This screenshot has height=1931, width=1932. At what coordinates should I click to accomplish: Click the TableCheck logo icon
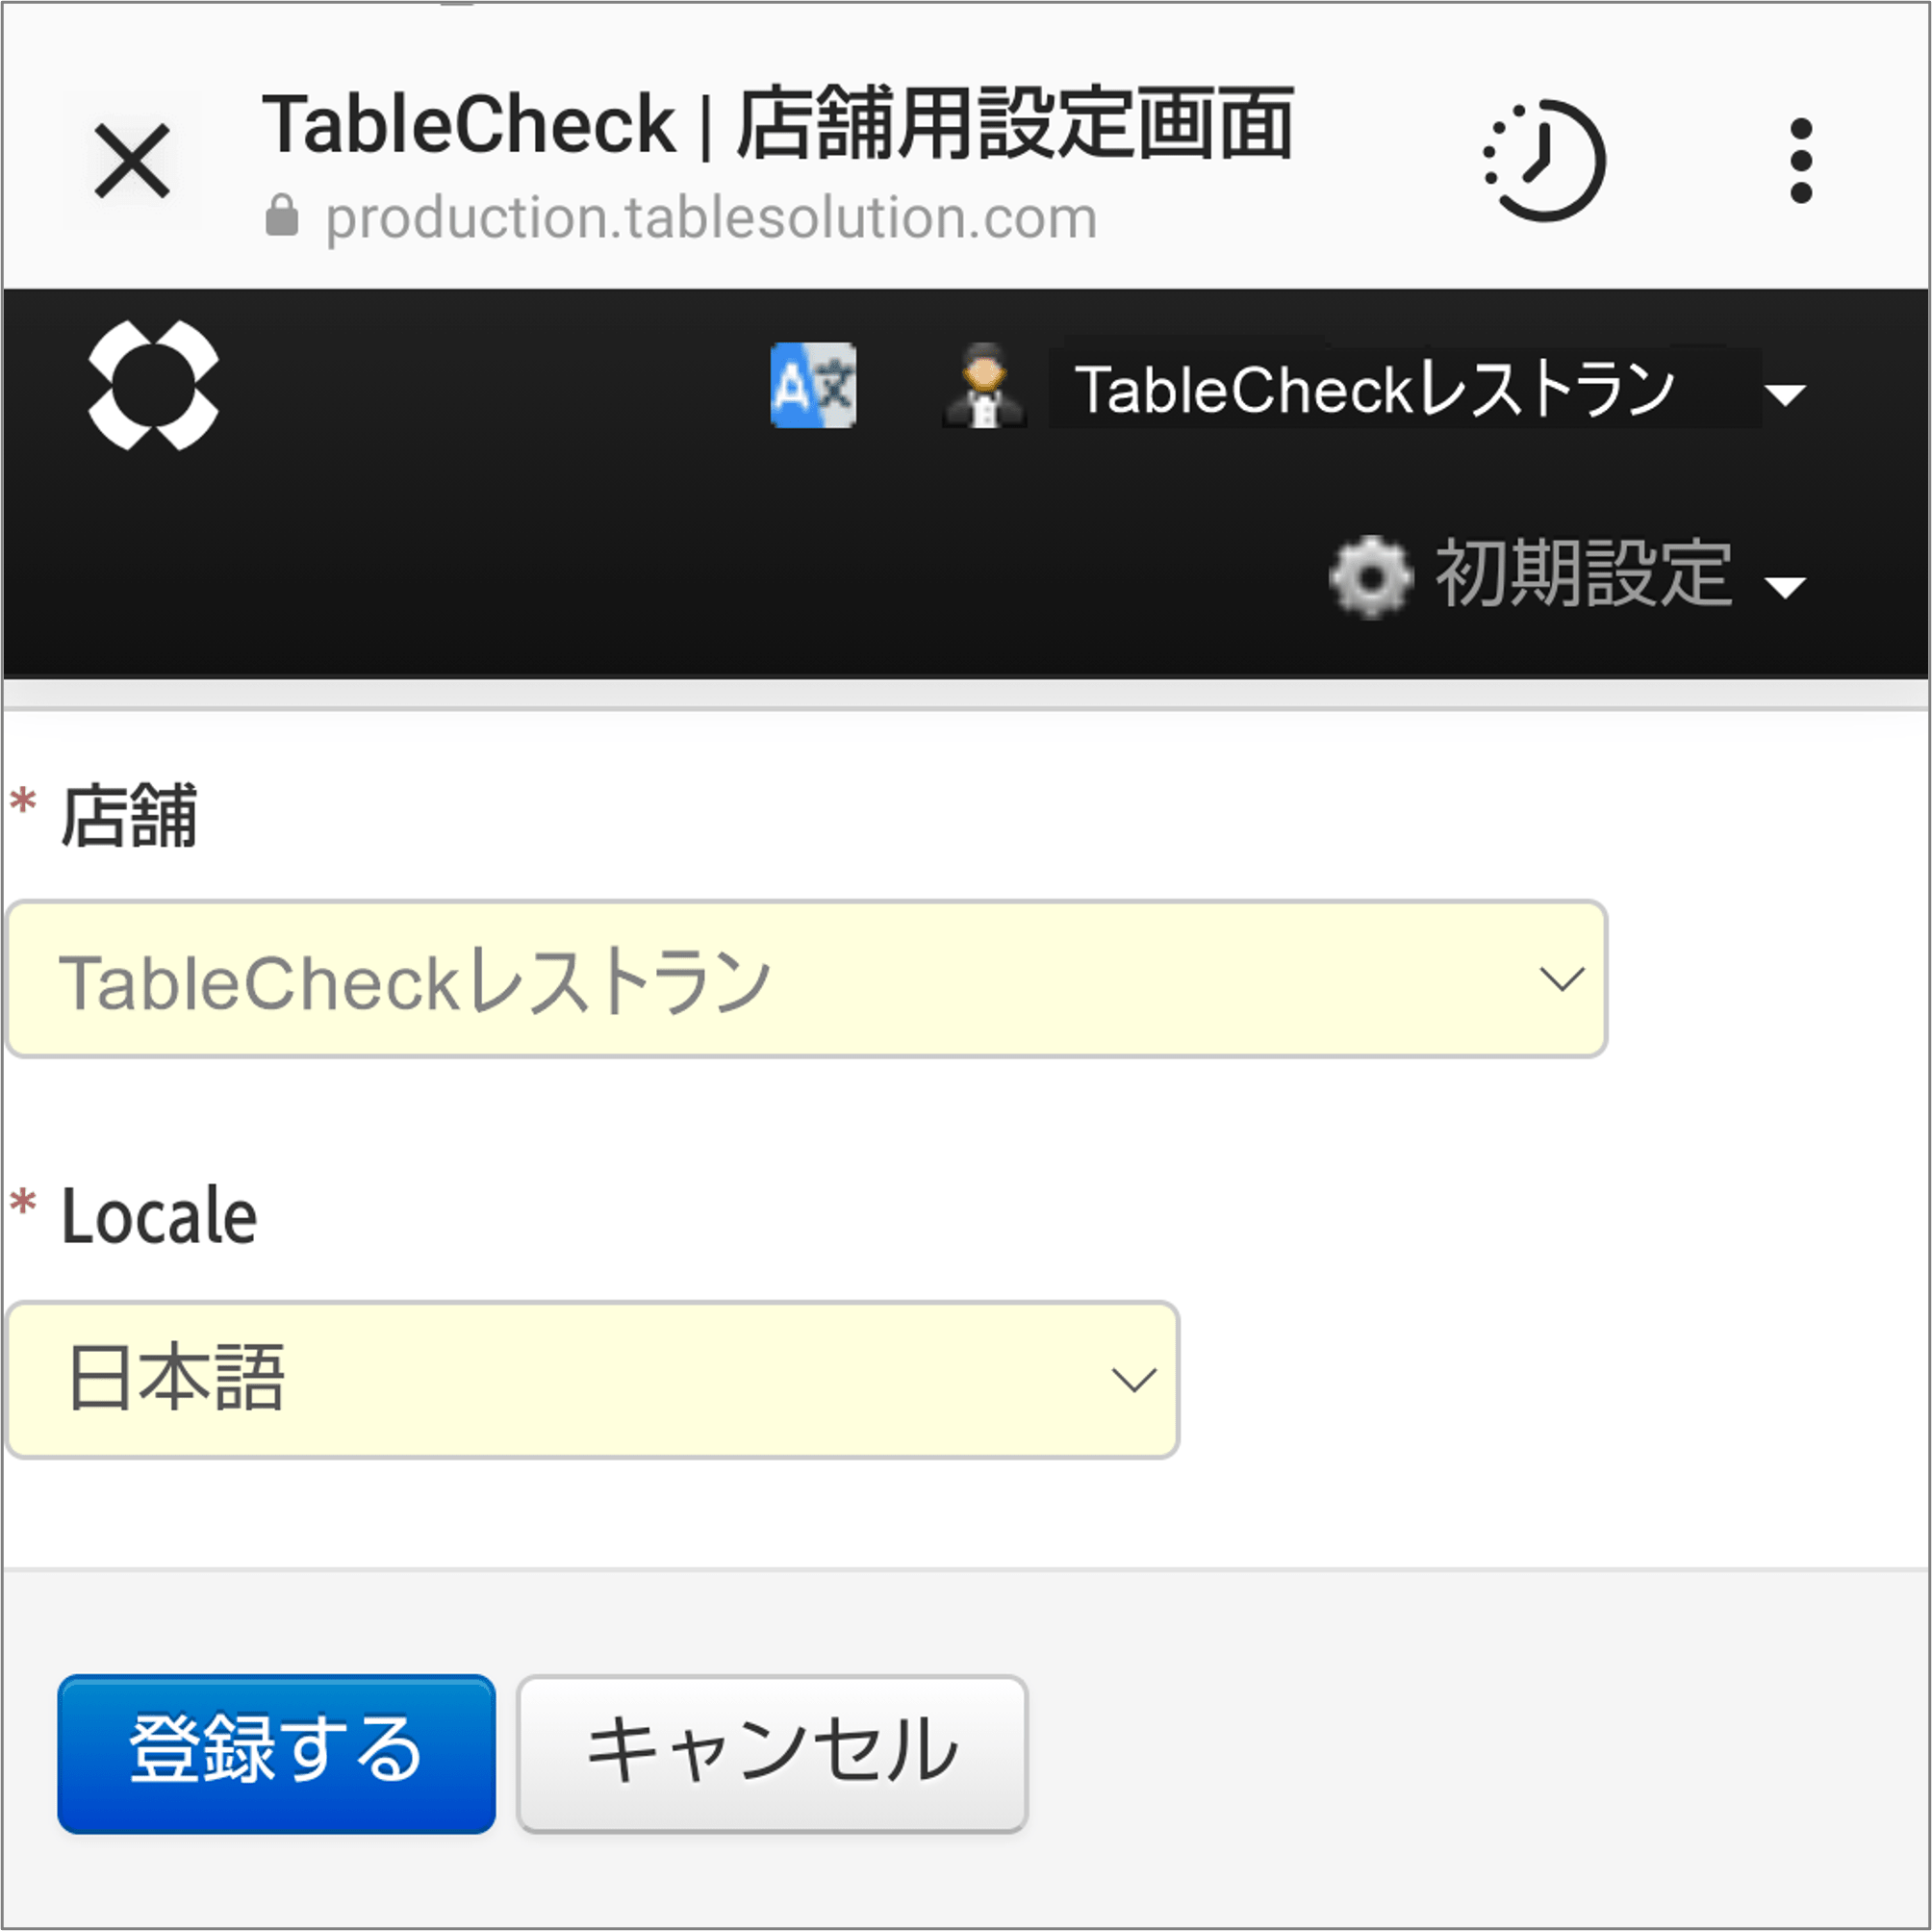pos(153,385)
